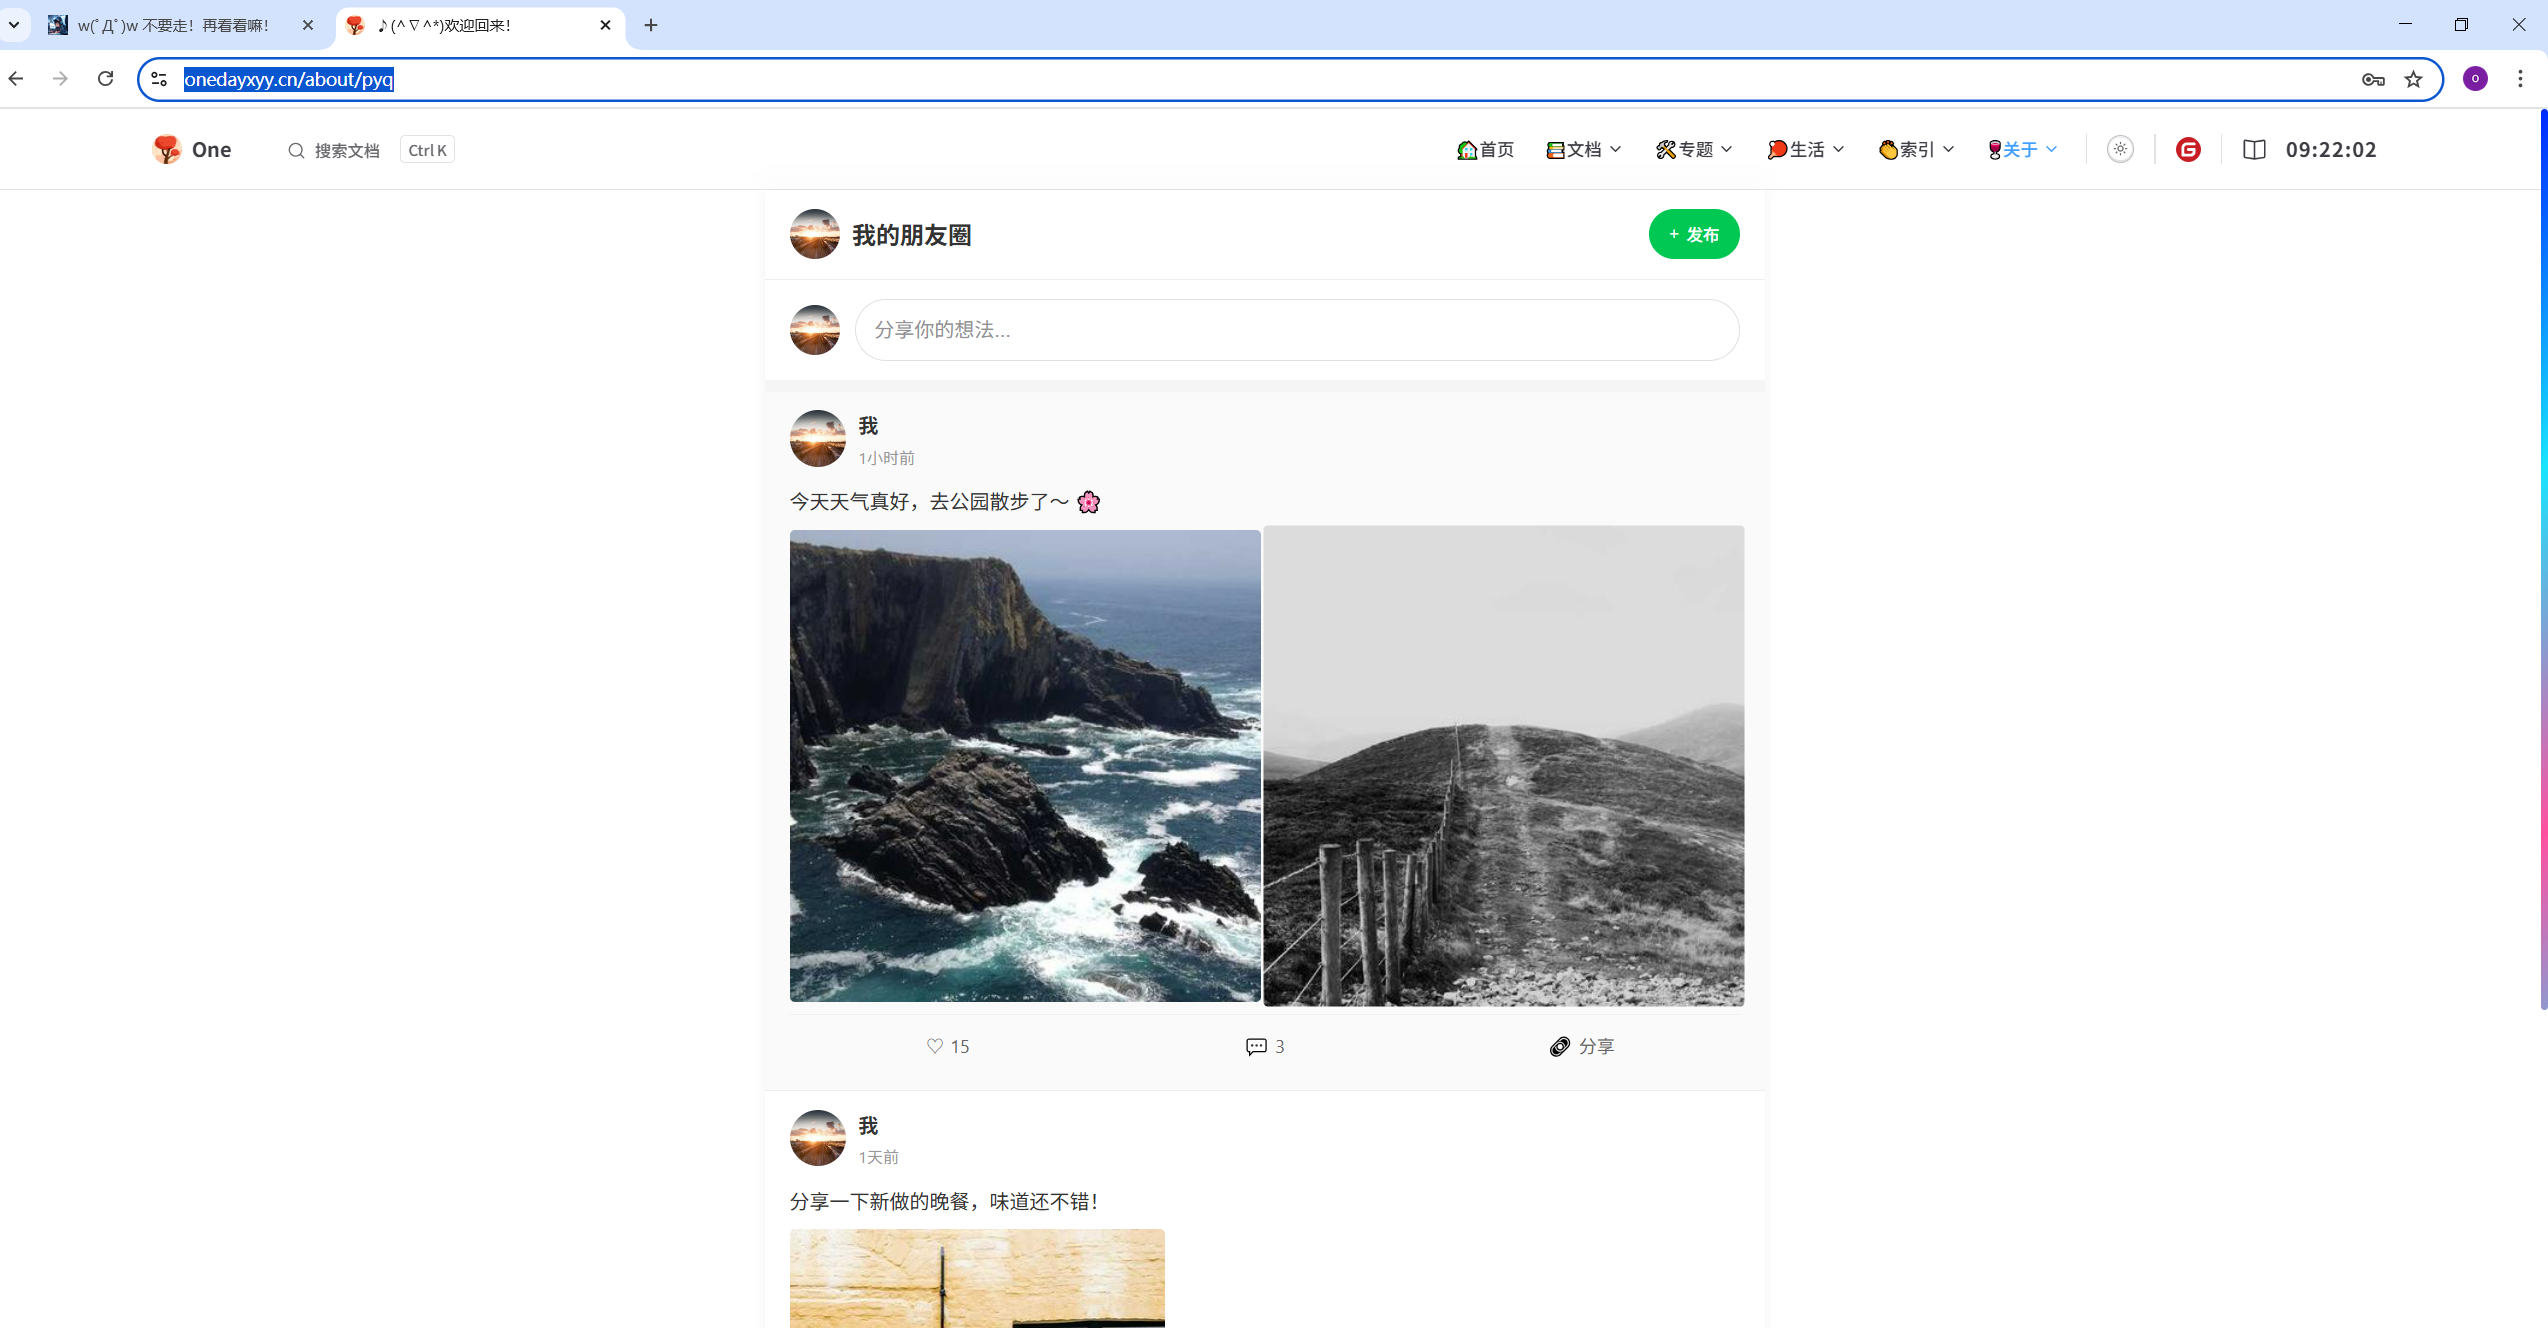This screenshot has height=1328, width=2548.
Task: Open the 生活 dropdown menu
Action: 1805,150
